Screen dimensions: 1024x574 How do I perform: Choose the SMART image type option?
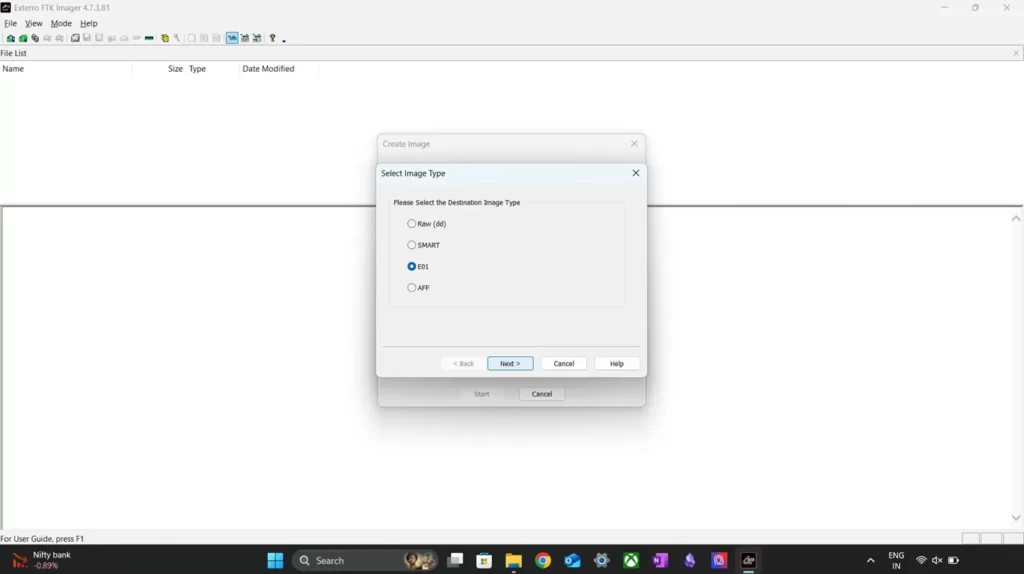pyautogui.click(x=412, y=245)
